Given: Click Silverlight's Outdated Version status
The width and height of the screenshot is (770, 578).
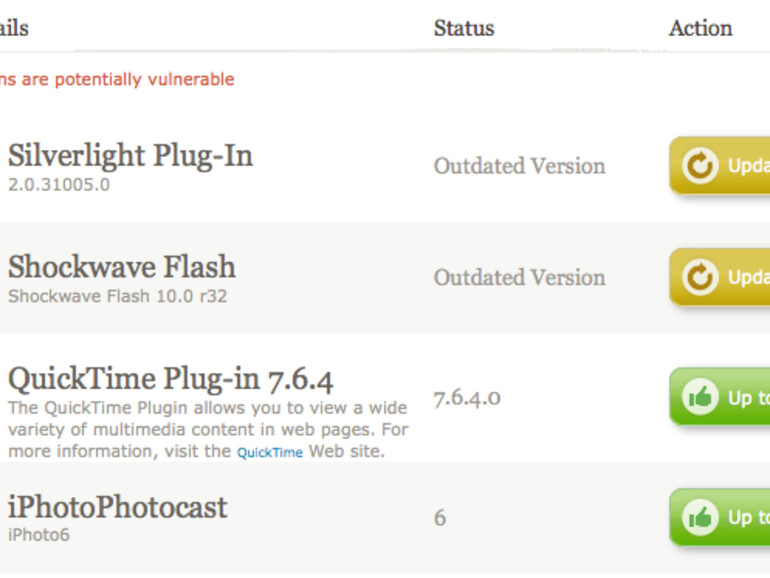Looking at the screenshot, I should coord(519,166).
